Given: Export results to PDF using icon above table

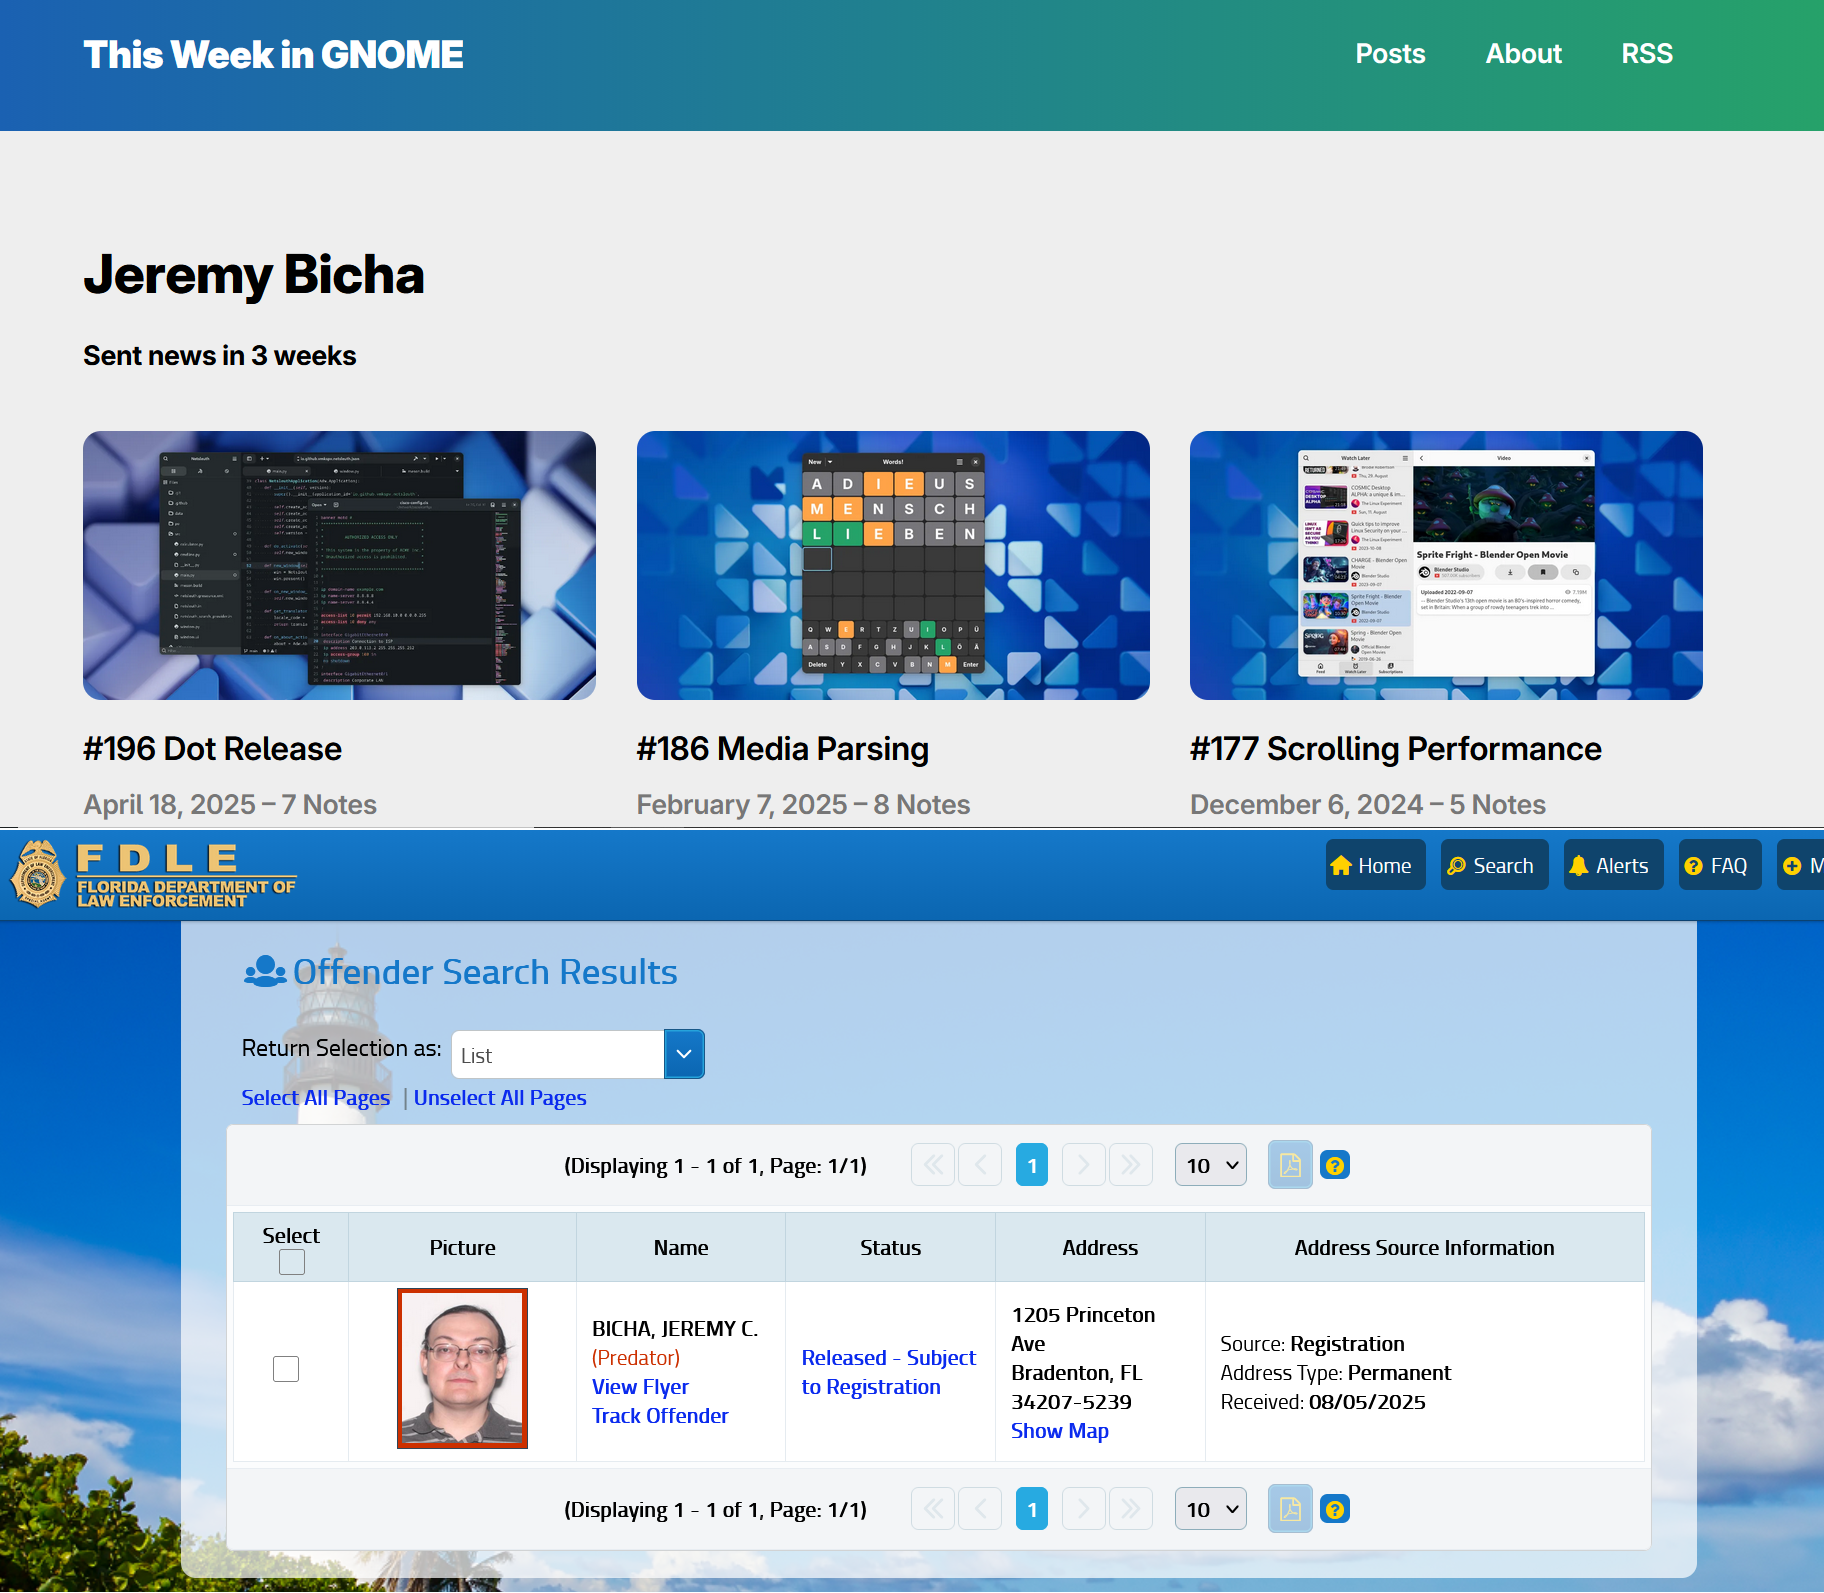Looking at the screenshot, I should (x=1290, y=1165).
